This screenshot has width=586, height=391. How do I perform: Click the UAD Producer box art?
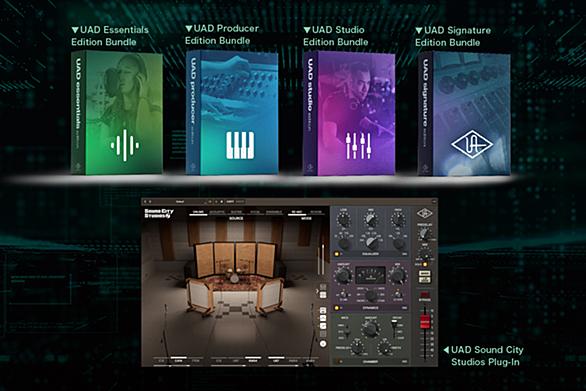[232, 113]
